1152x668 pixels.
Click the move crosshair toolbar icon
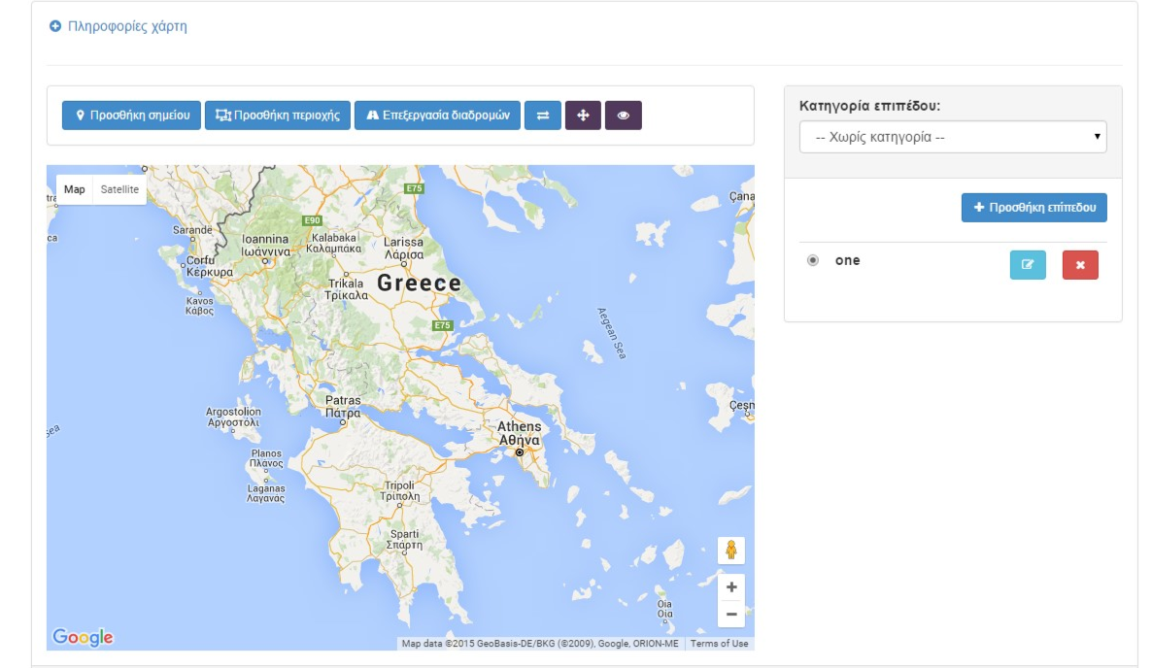point(583,116)
